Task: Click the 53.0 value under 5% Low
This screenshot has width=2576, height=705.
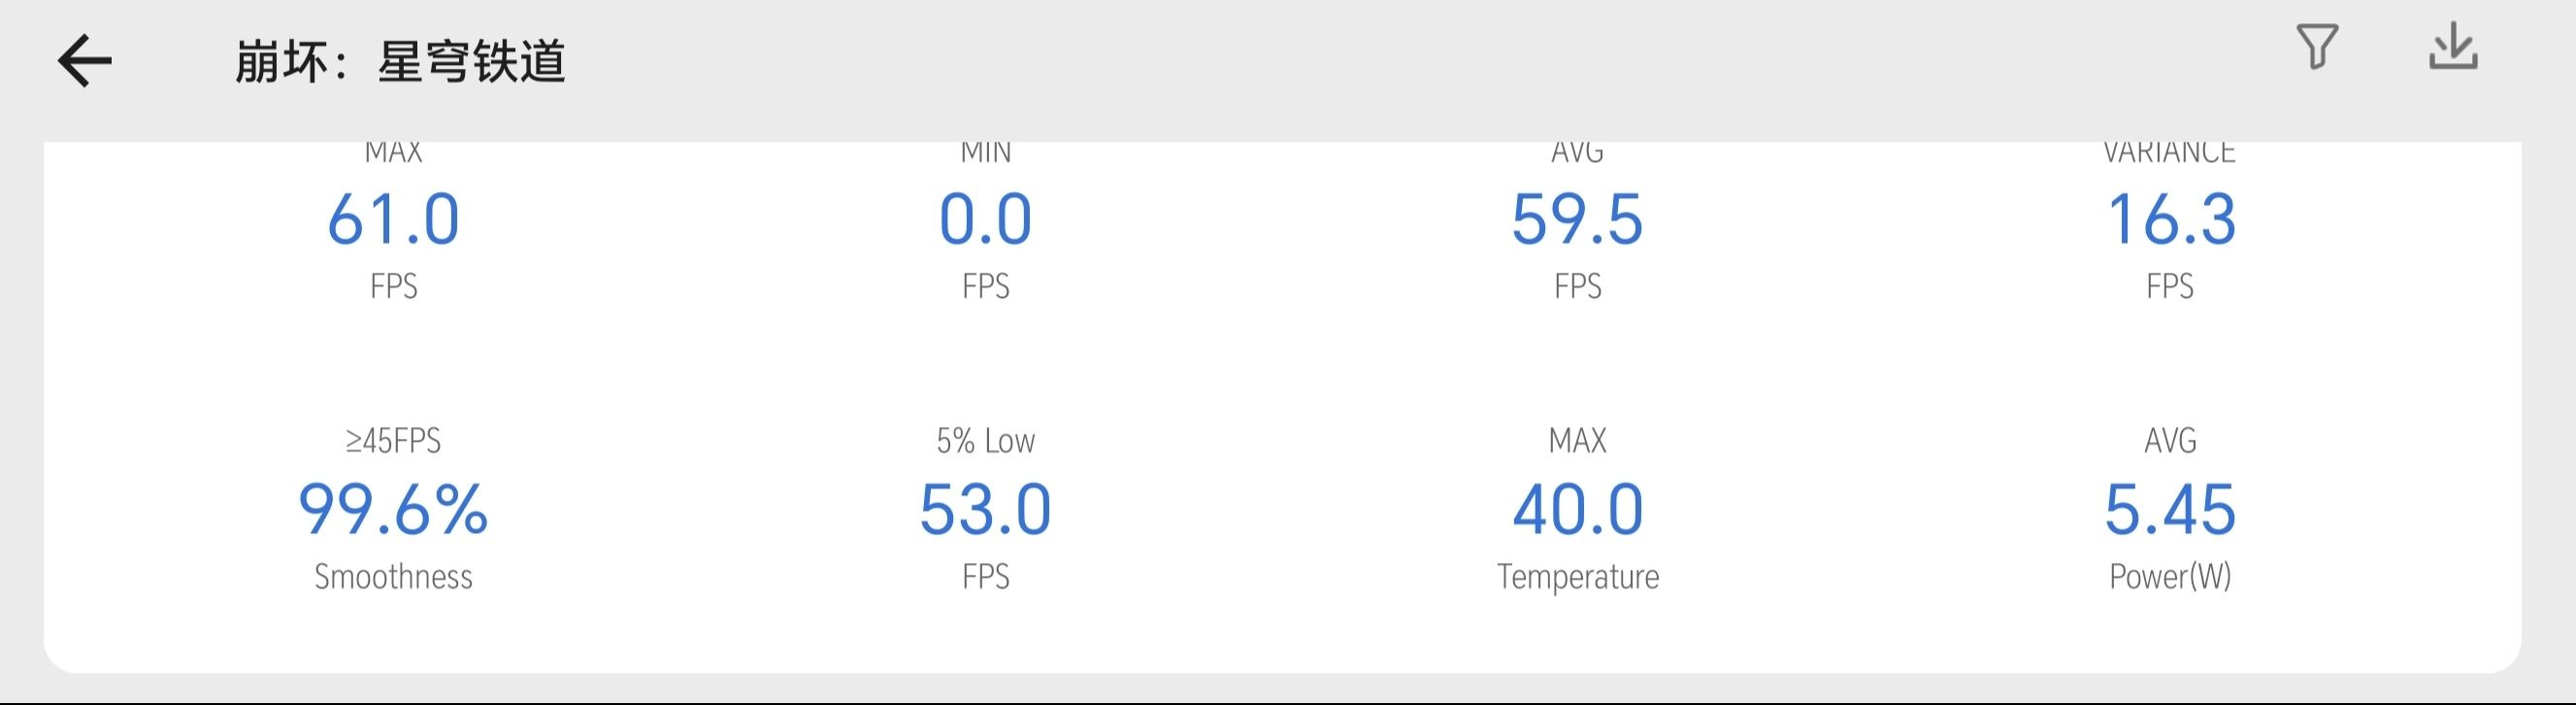Action: [x=985, y=509]
